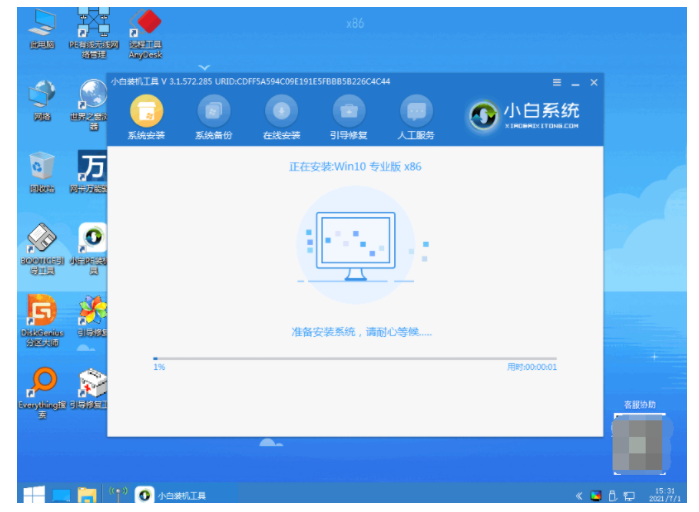This screenshot has height=512, width=699.
Task: Select the 系统安装 (System Install) icon
Action: point(146,117)
